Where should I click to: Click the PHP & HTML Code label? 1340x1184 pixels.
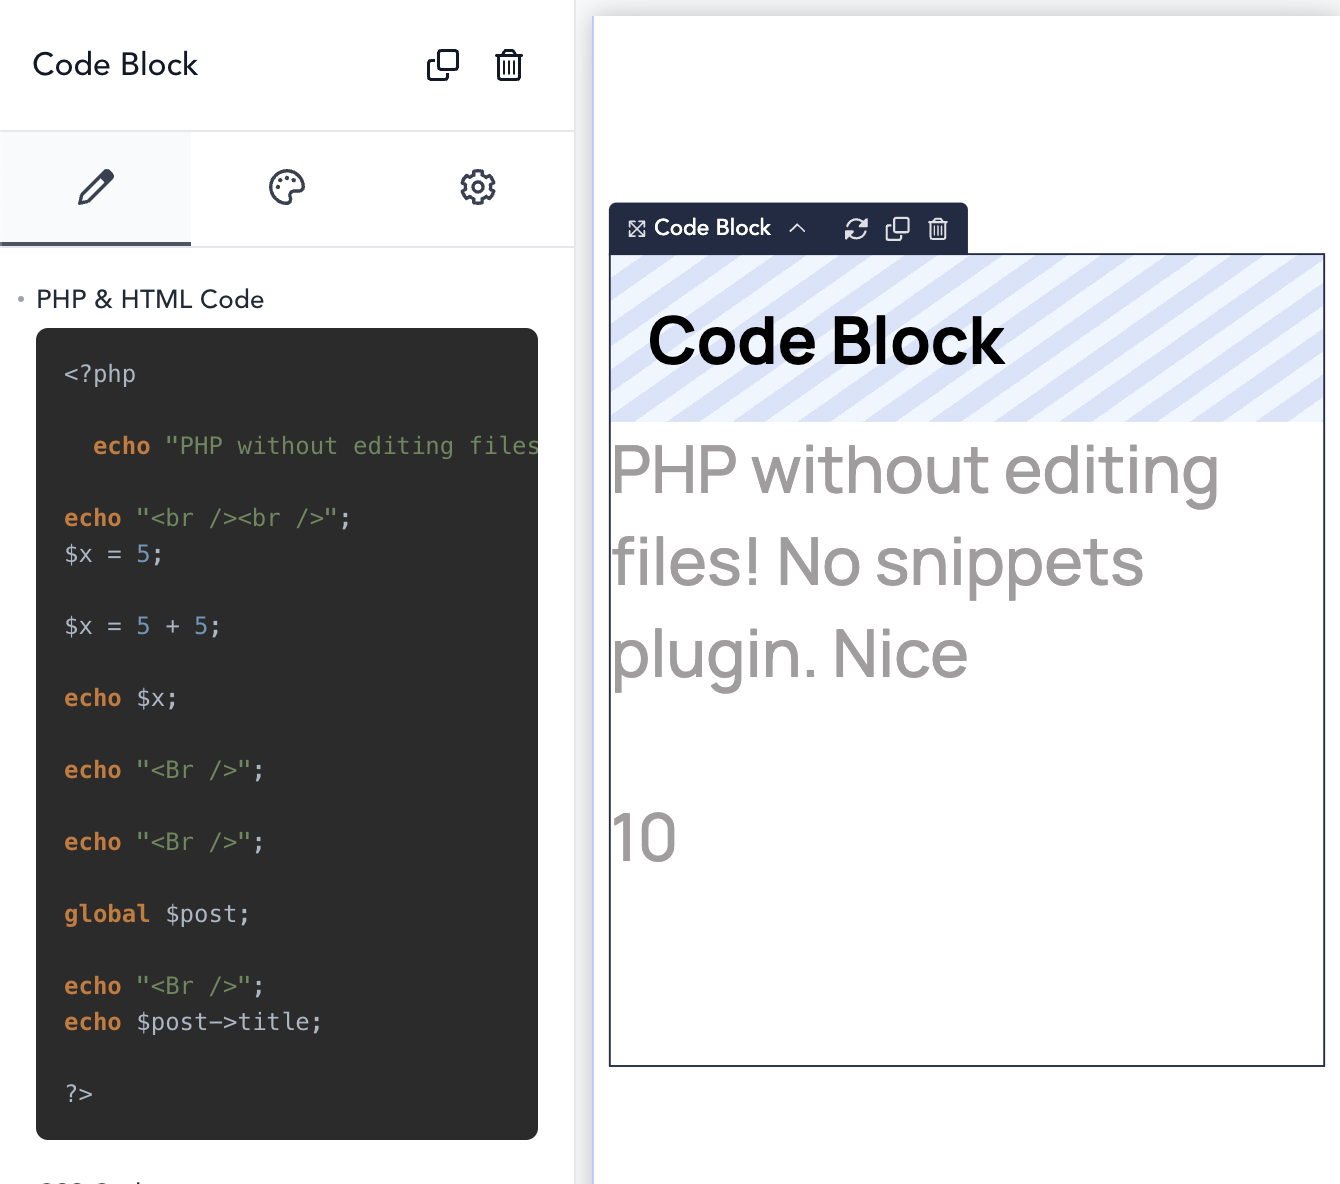point(150,299)
